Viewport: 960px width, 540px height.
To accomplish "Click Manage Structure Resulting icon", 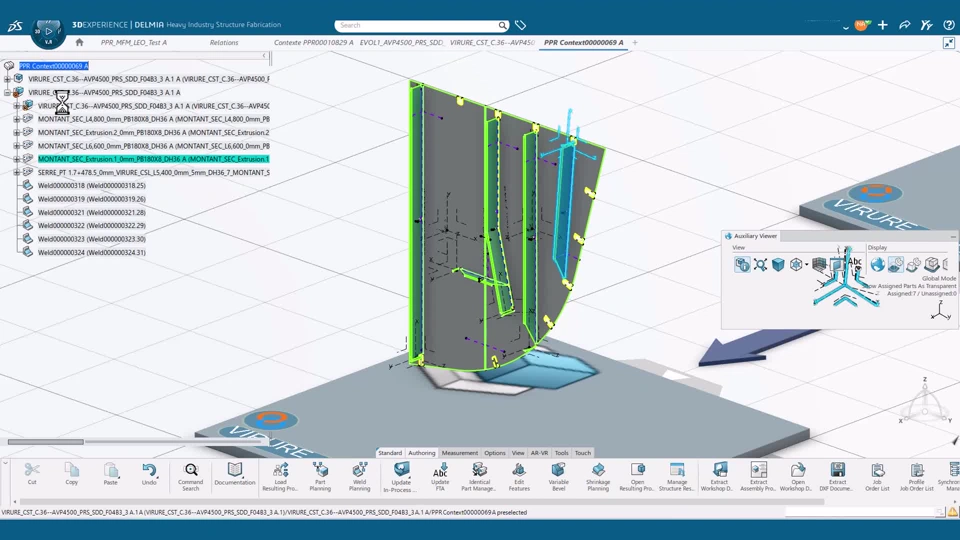I will pos(677,470).
